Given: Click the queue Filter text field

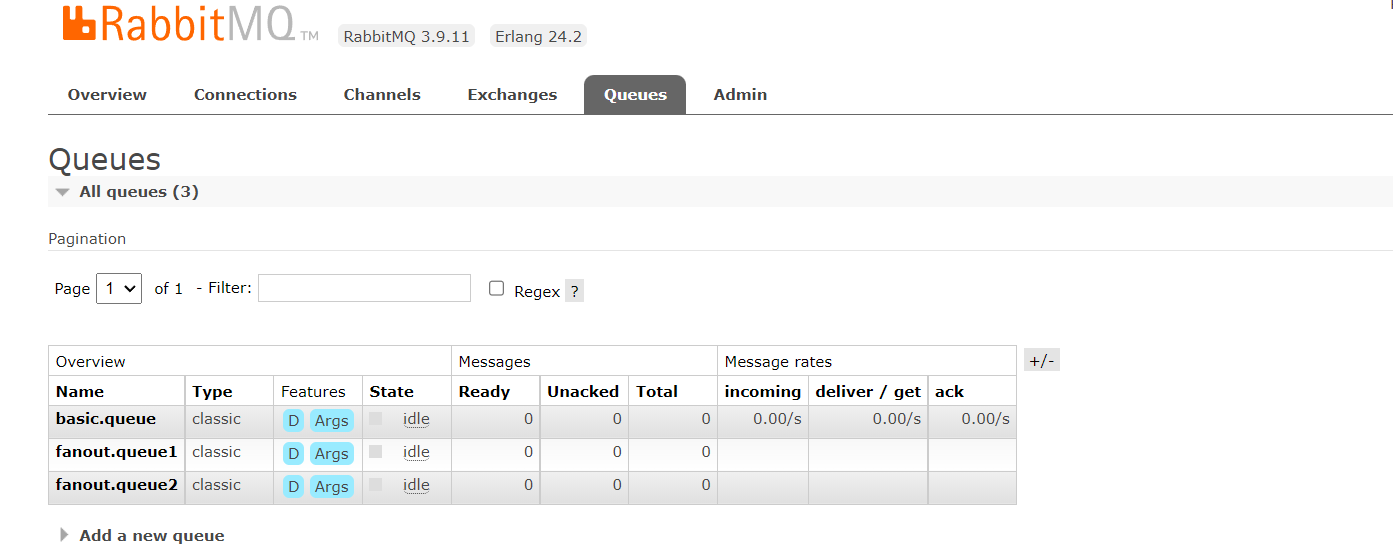Looking at the screenshot, I should tap(364, 289).
